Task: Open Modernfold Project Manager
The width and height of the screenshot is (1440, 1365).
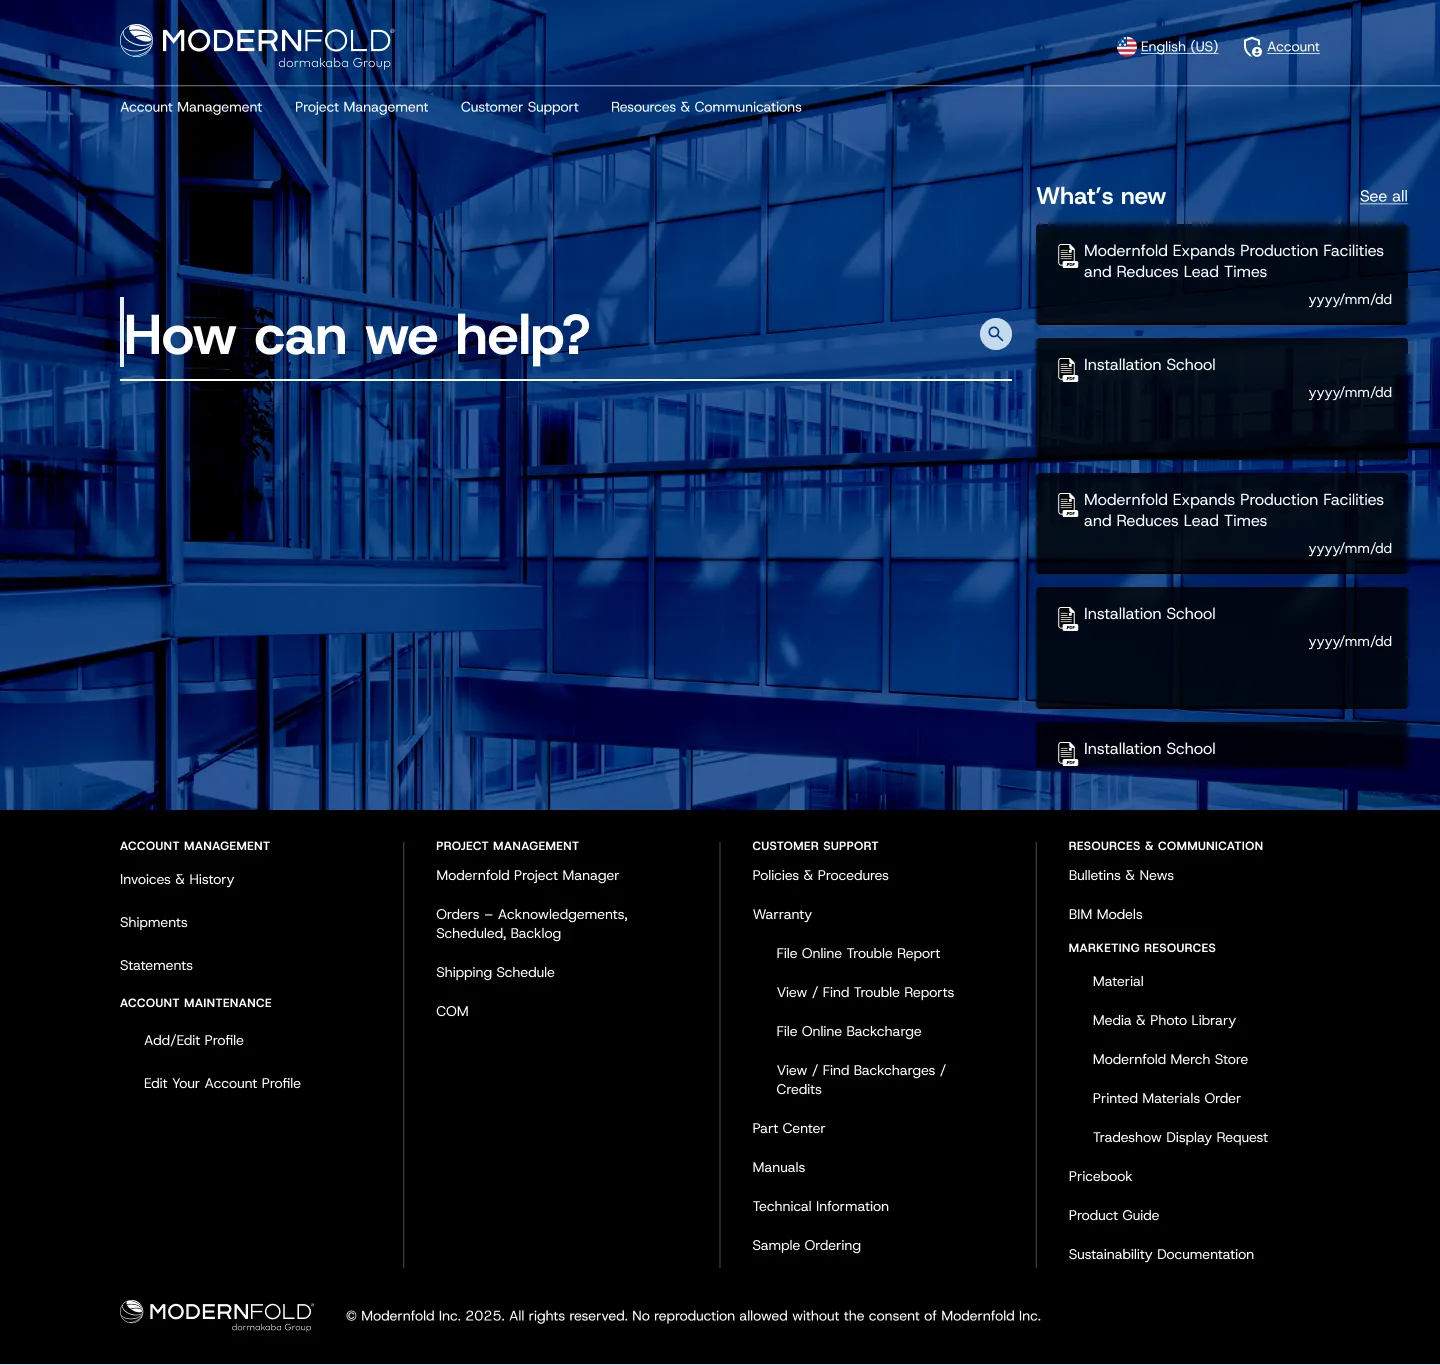Action: click(527, 875)
